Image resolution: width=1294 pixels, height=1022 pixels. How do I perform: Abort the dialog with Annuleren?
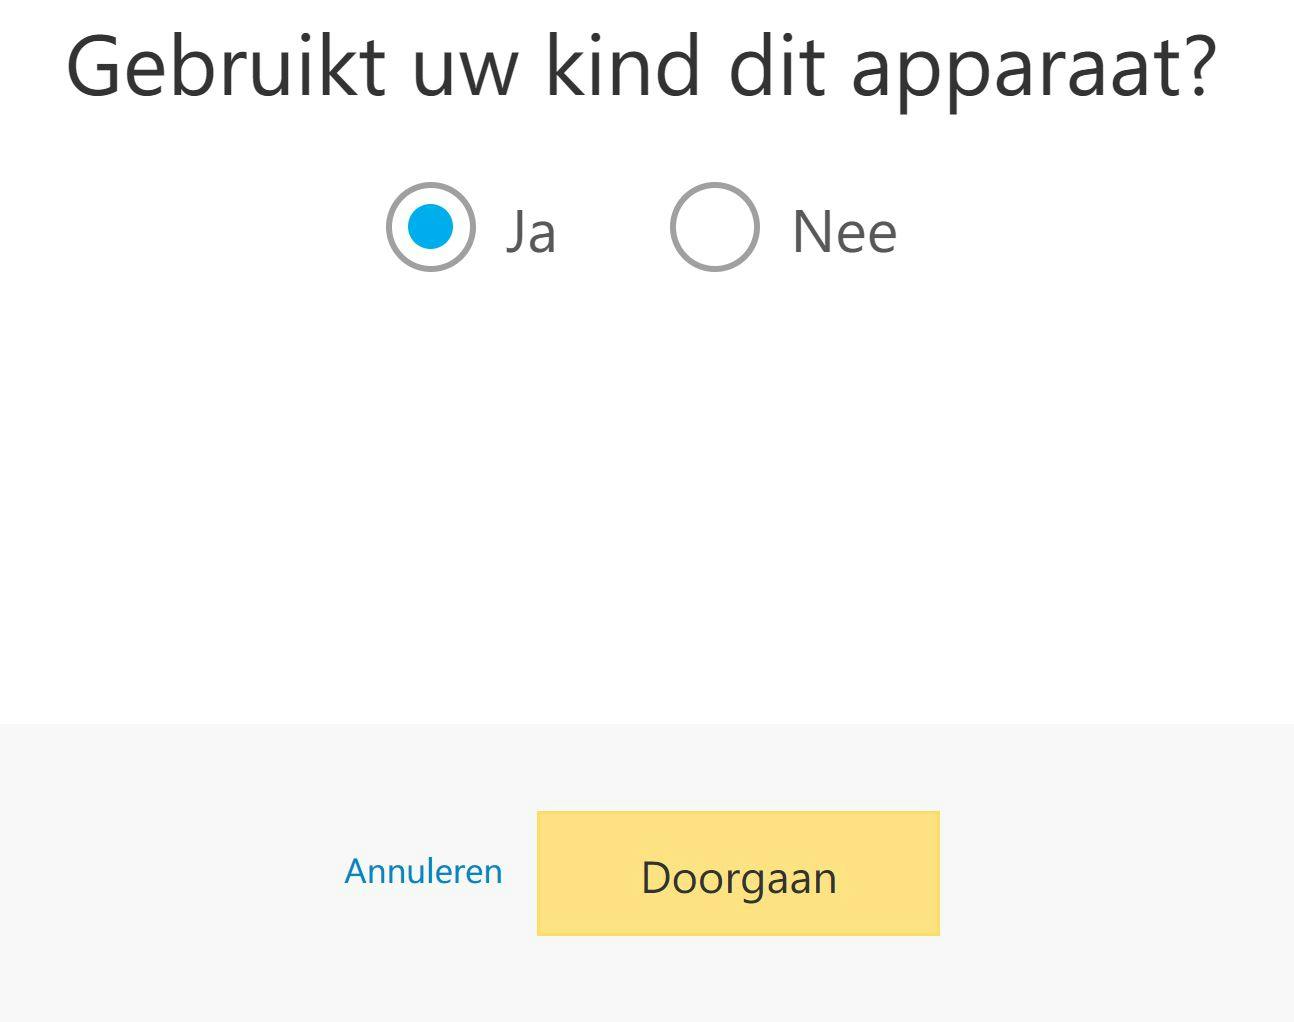coord(423,872)
